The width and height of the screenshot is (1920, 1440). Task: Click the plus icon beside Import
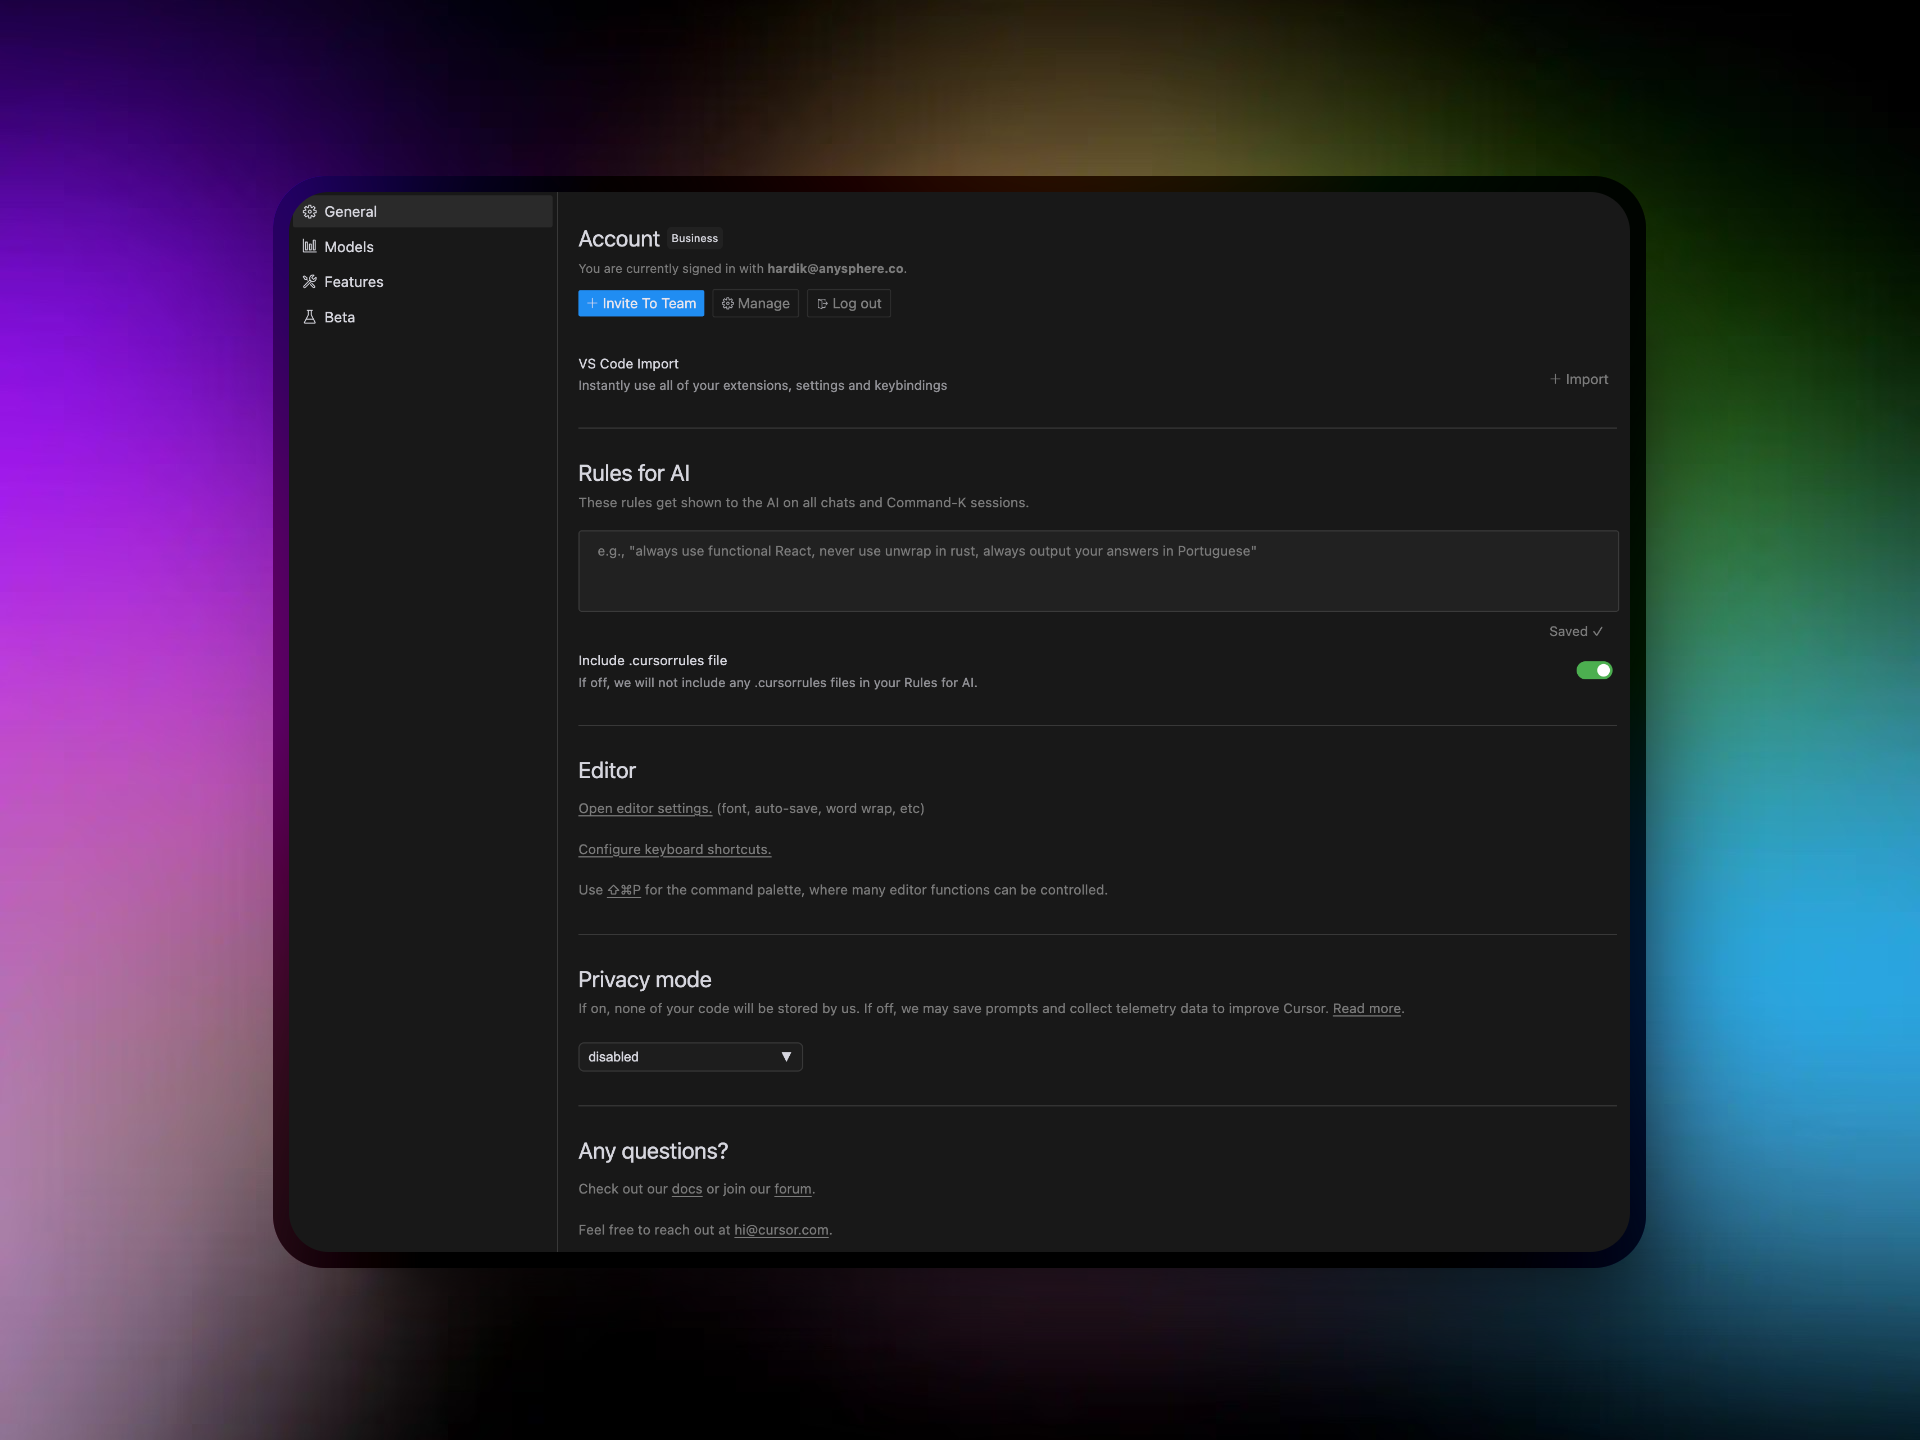[1555, 379]
